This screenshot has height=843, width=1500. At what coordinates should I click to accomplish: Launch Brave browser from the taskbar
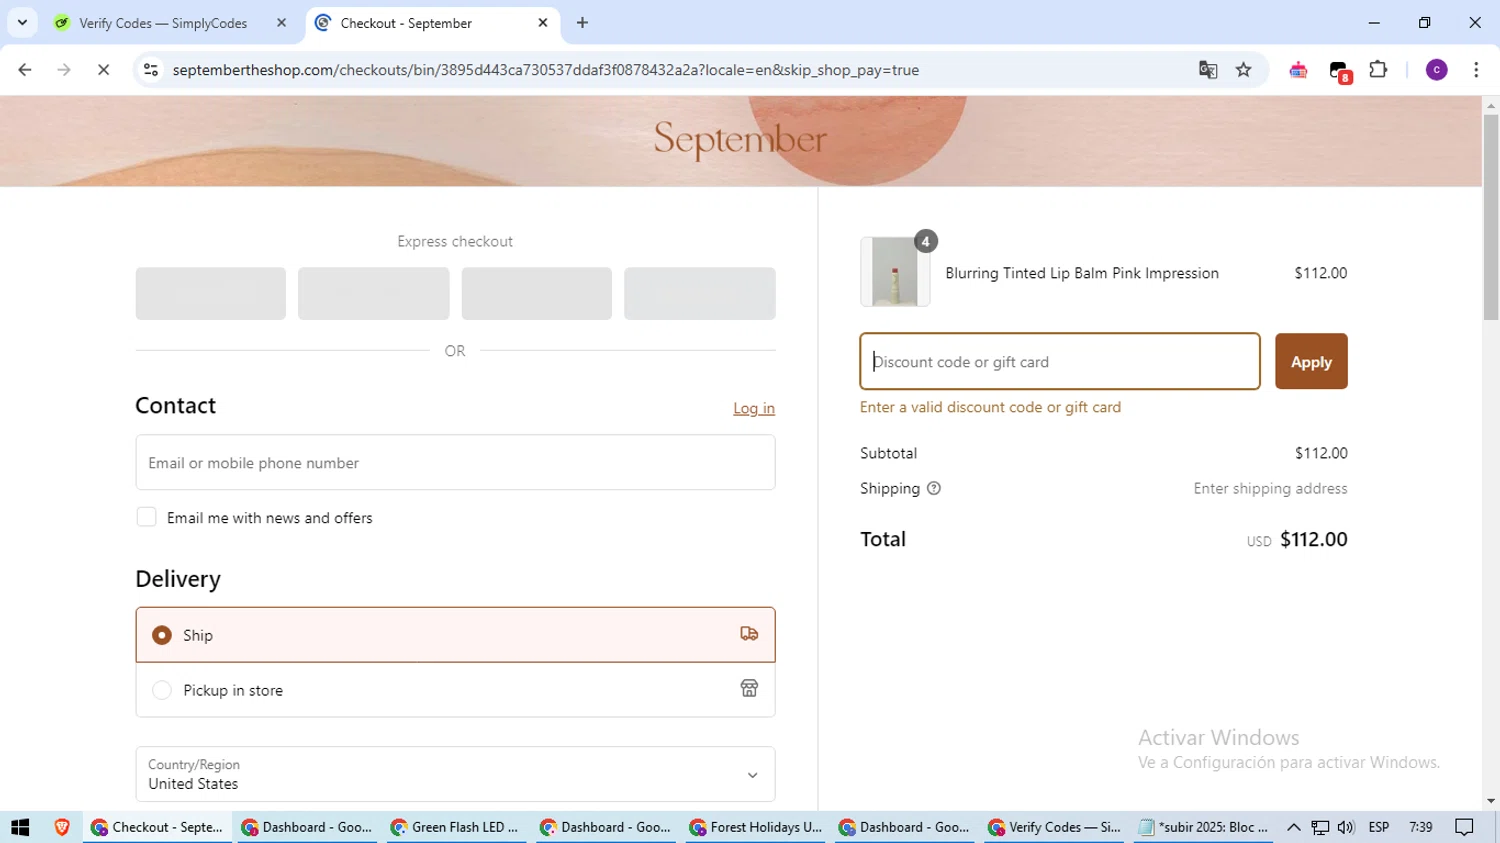point(62,827)
